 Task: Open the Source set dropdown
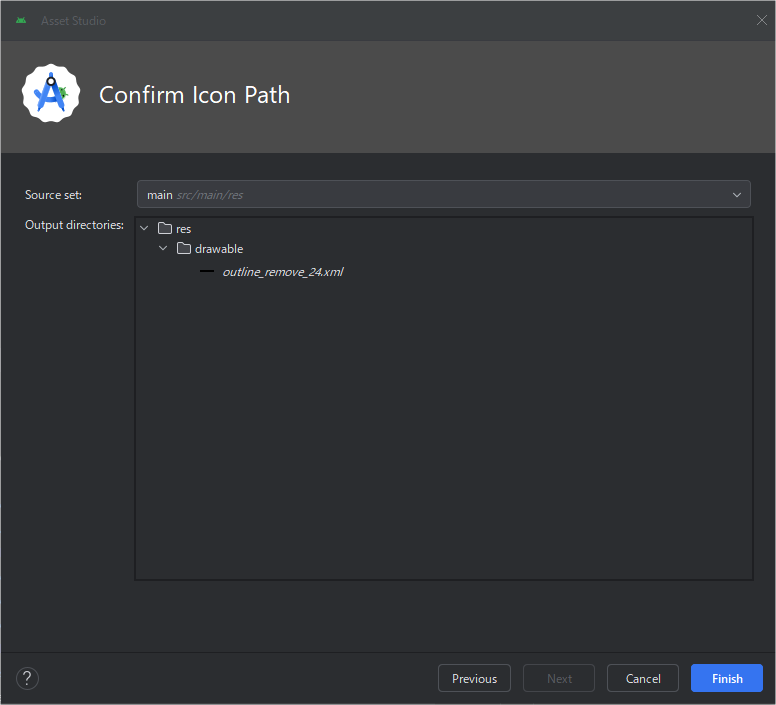click(443, 194)
